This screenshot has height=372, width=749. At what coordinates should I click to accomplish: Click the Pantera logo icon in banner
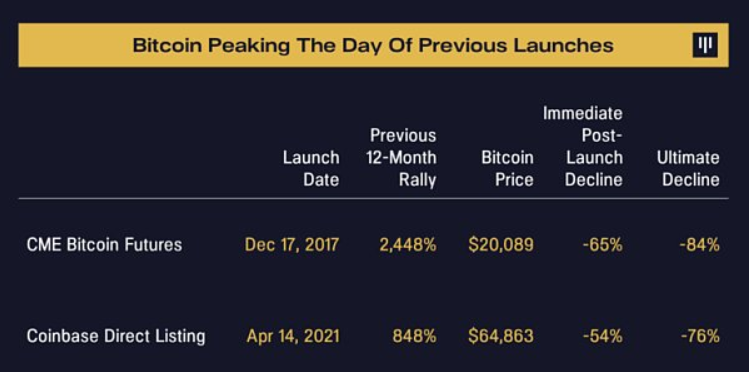coord(705,45)
